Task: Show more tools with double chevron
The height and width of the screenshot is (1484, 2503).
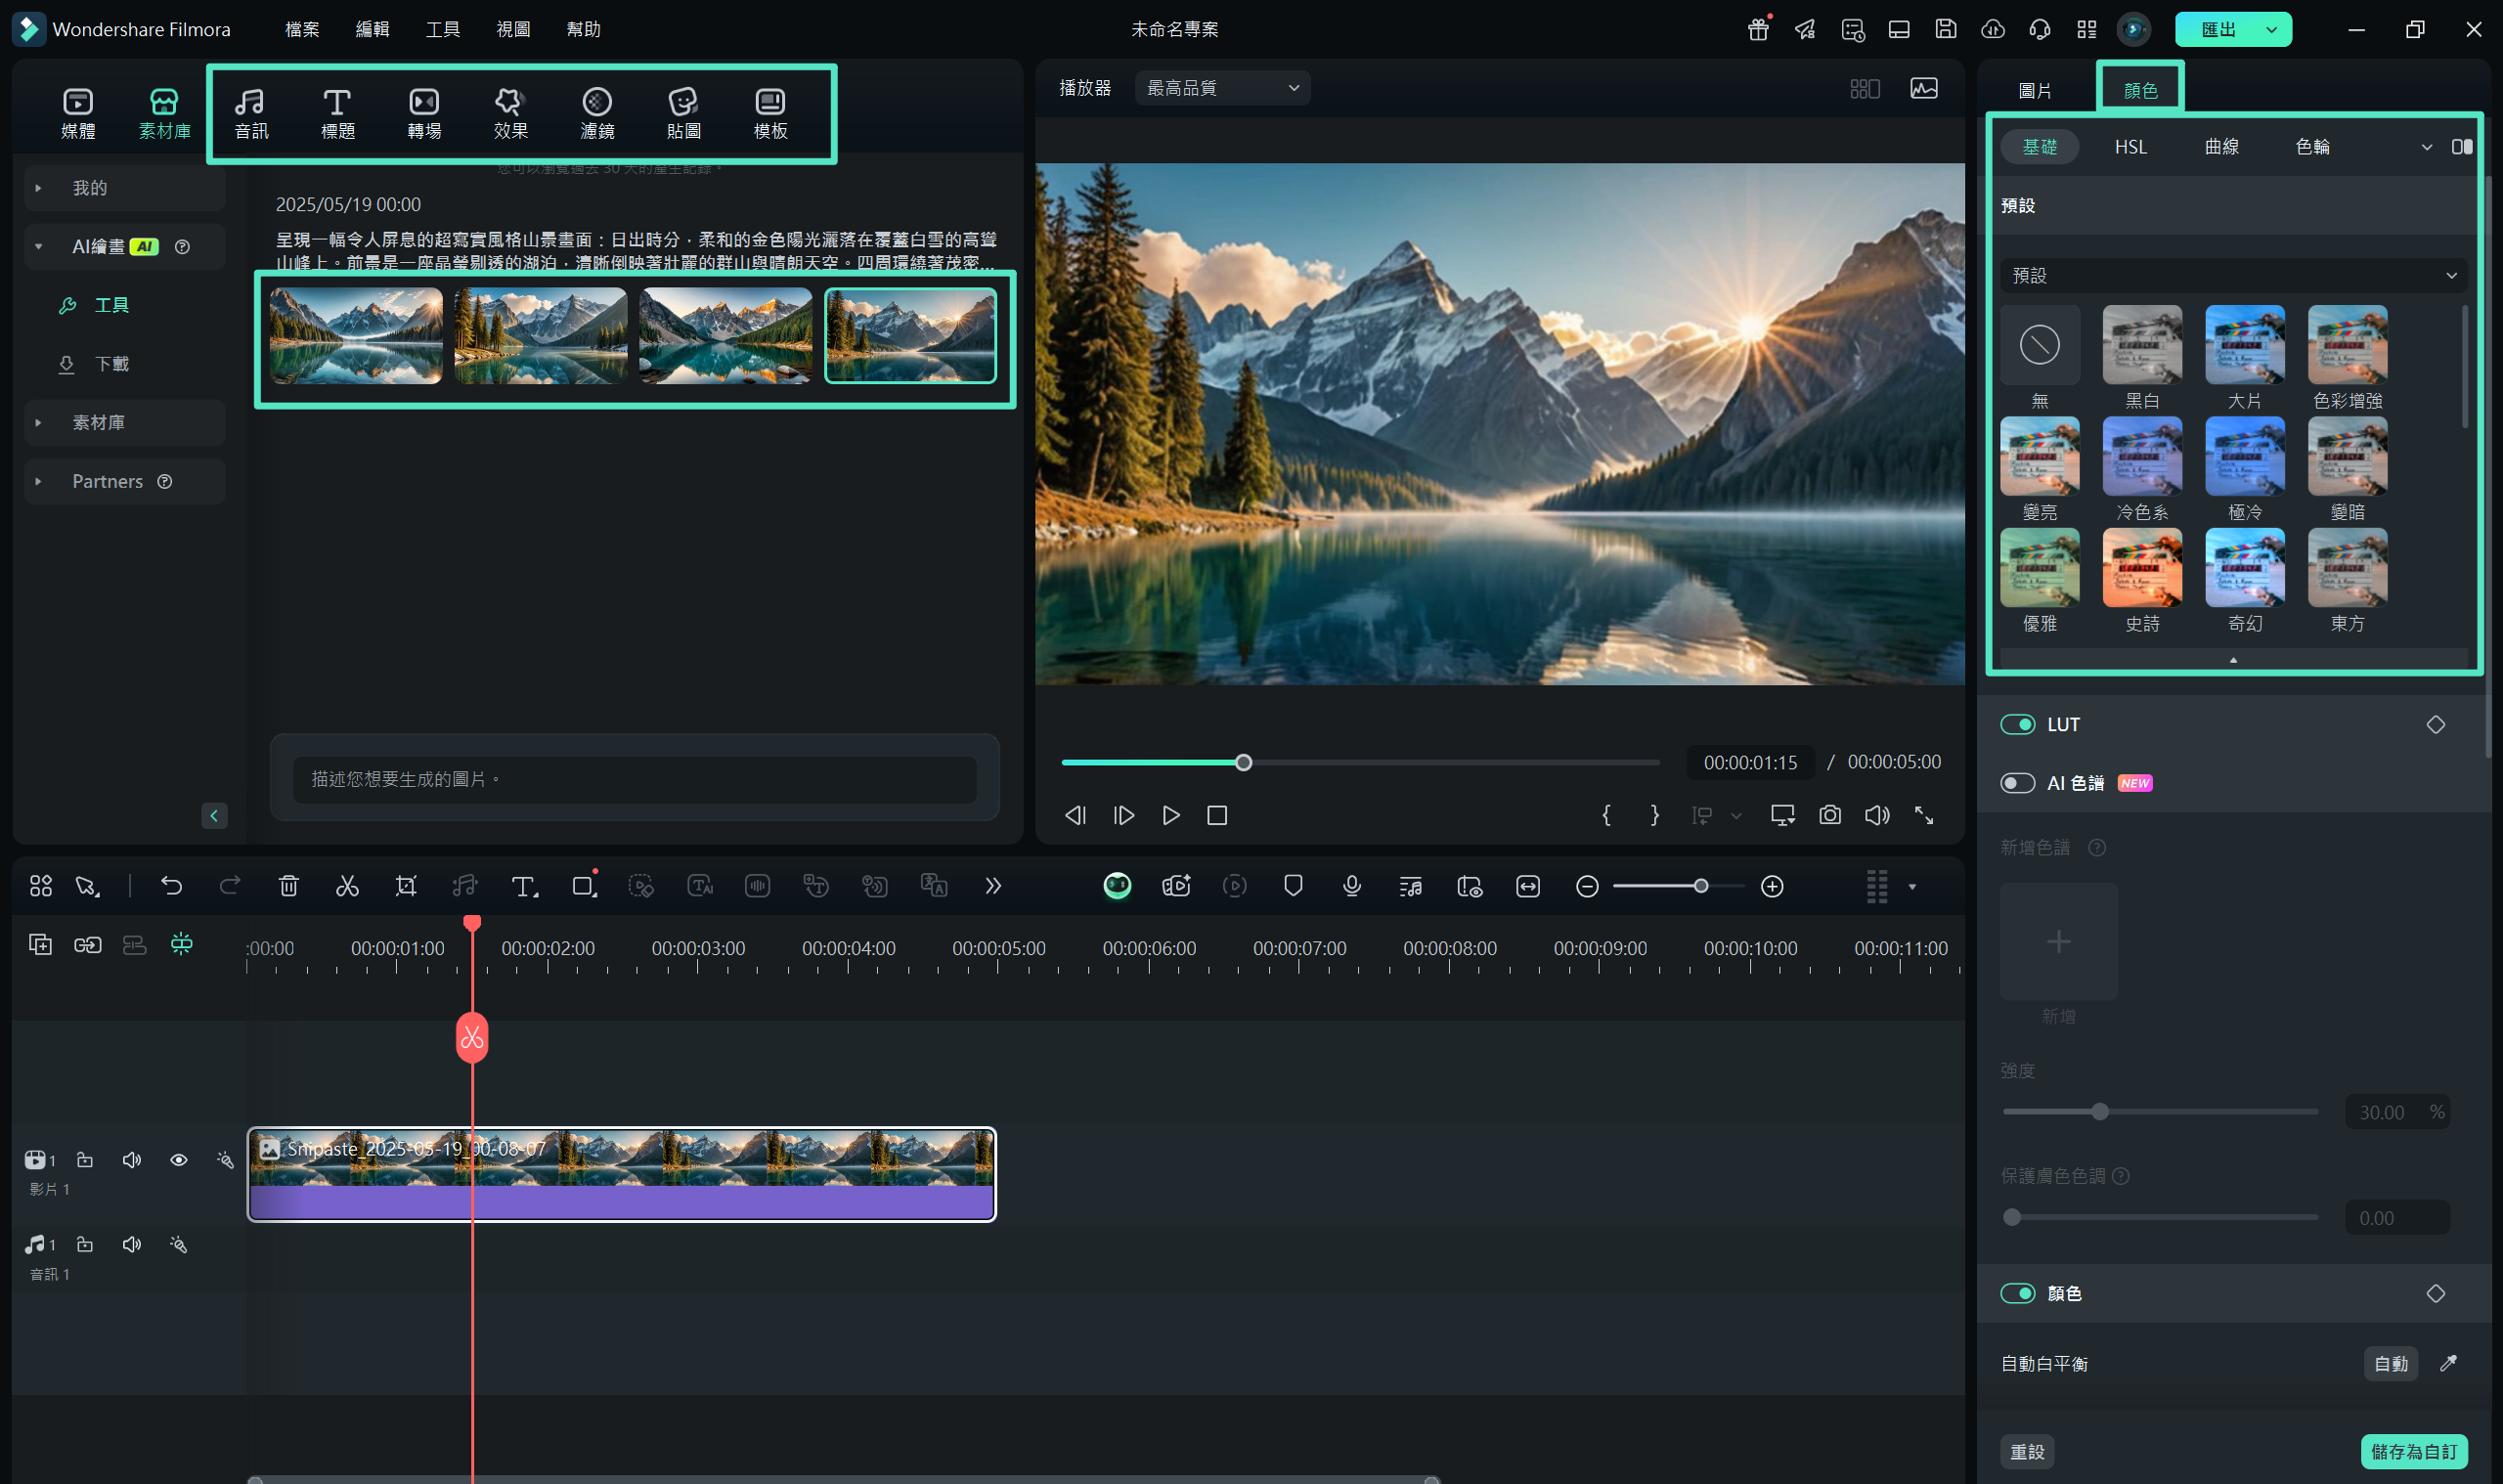Action: [x=992, y=885]
